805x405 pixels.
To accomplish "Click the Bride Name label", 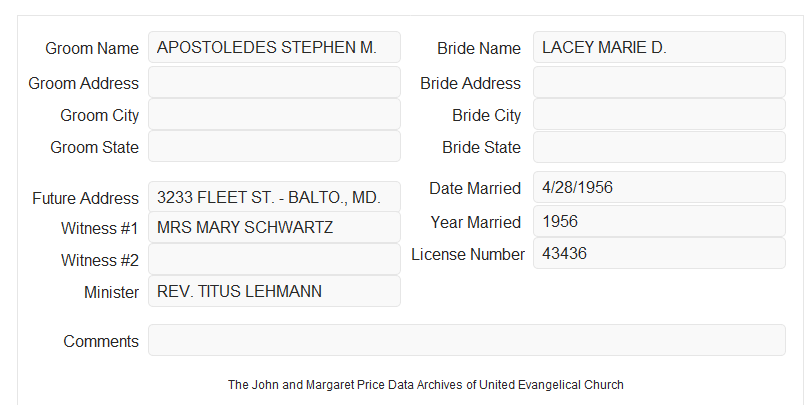I will click(x=479, y=48).
